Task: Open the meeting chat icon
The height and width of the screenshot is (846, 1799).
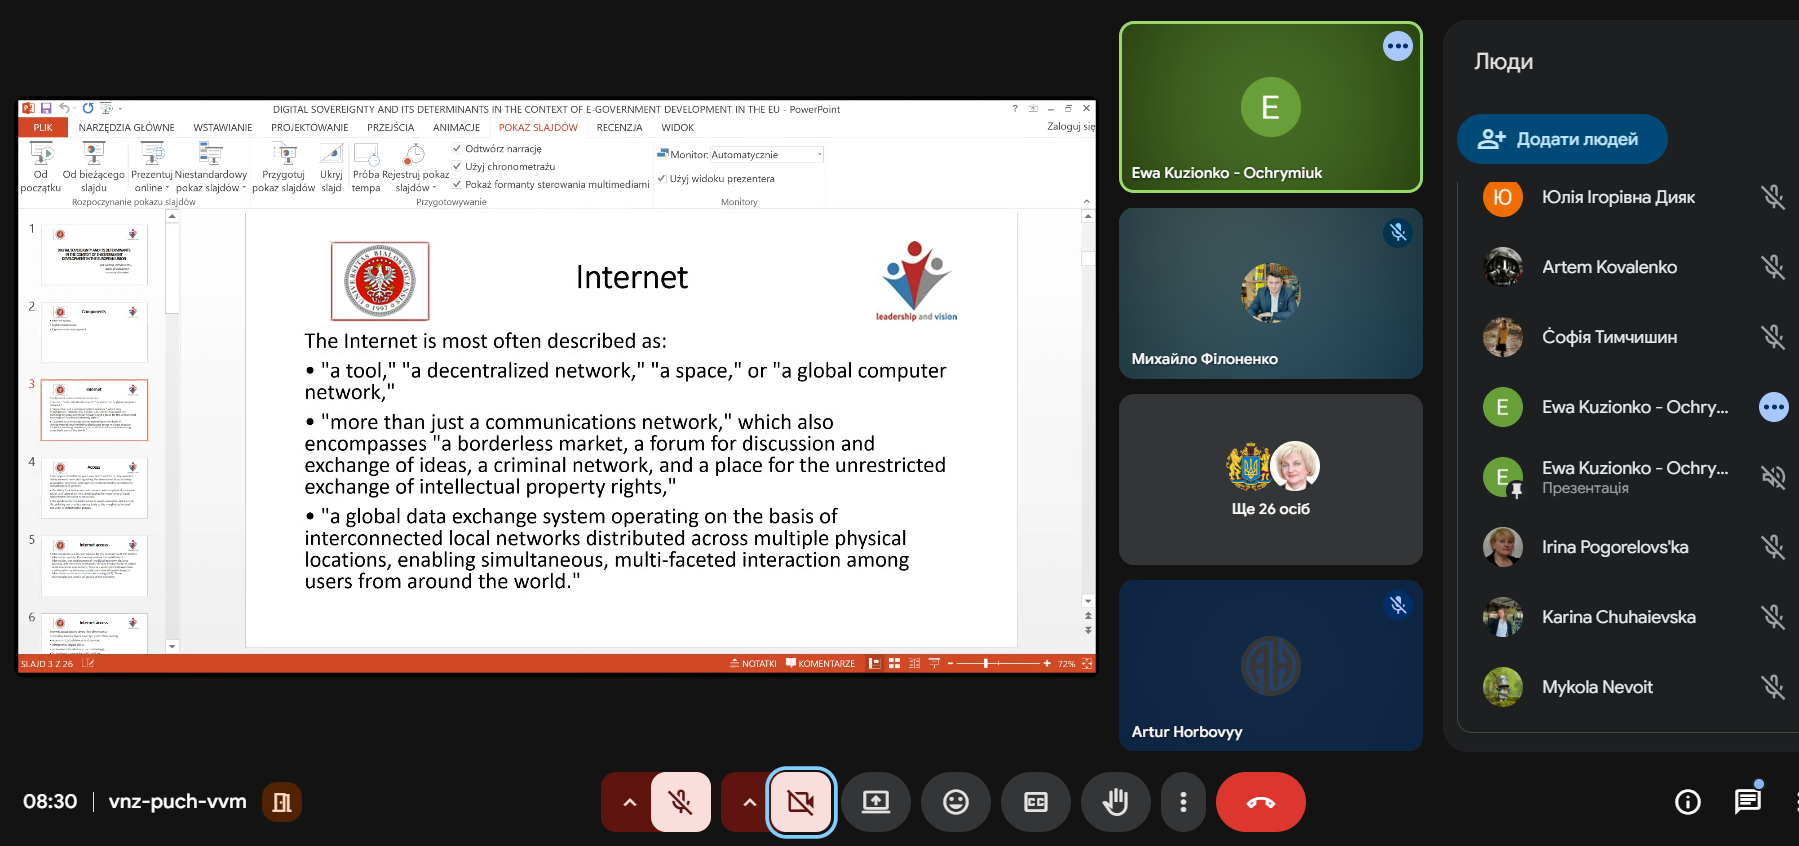Action: [1748, 801]
